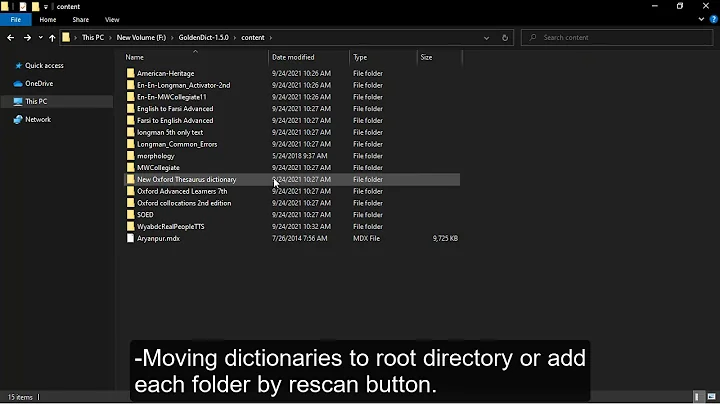Select Network in the navigation pane

coord(37,119)
